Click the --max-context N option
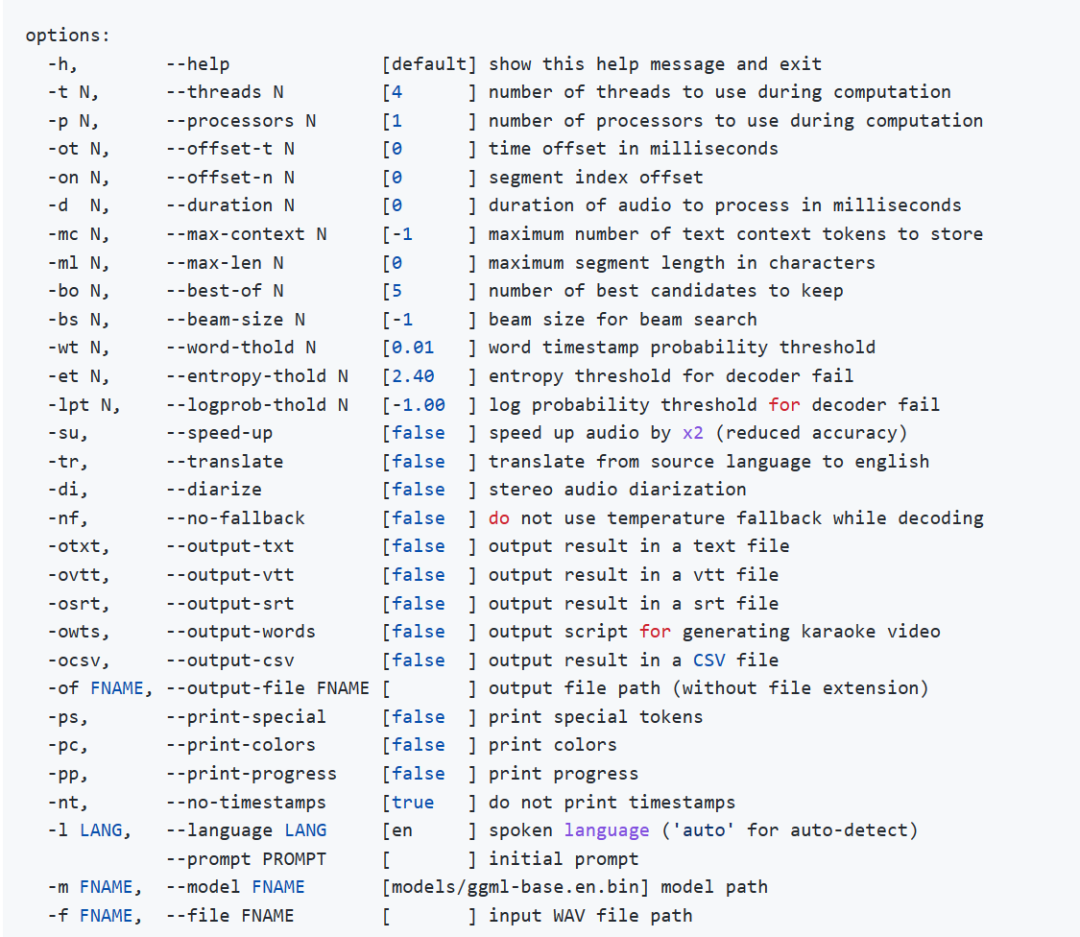Viewport: 1080px width, 937px height. pyautogui.click(x=246, y=234)
